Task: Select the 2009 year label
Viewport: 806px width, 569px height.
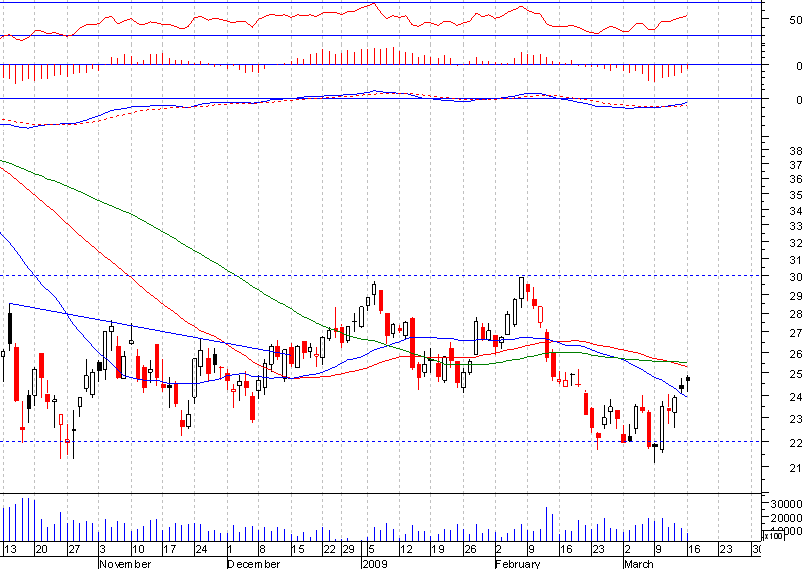Action: point(375,564)
